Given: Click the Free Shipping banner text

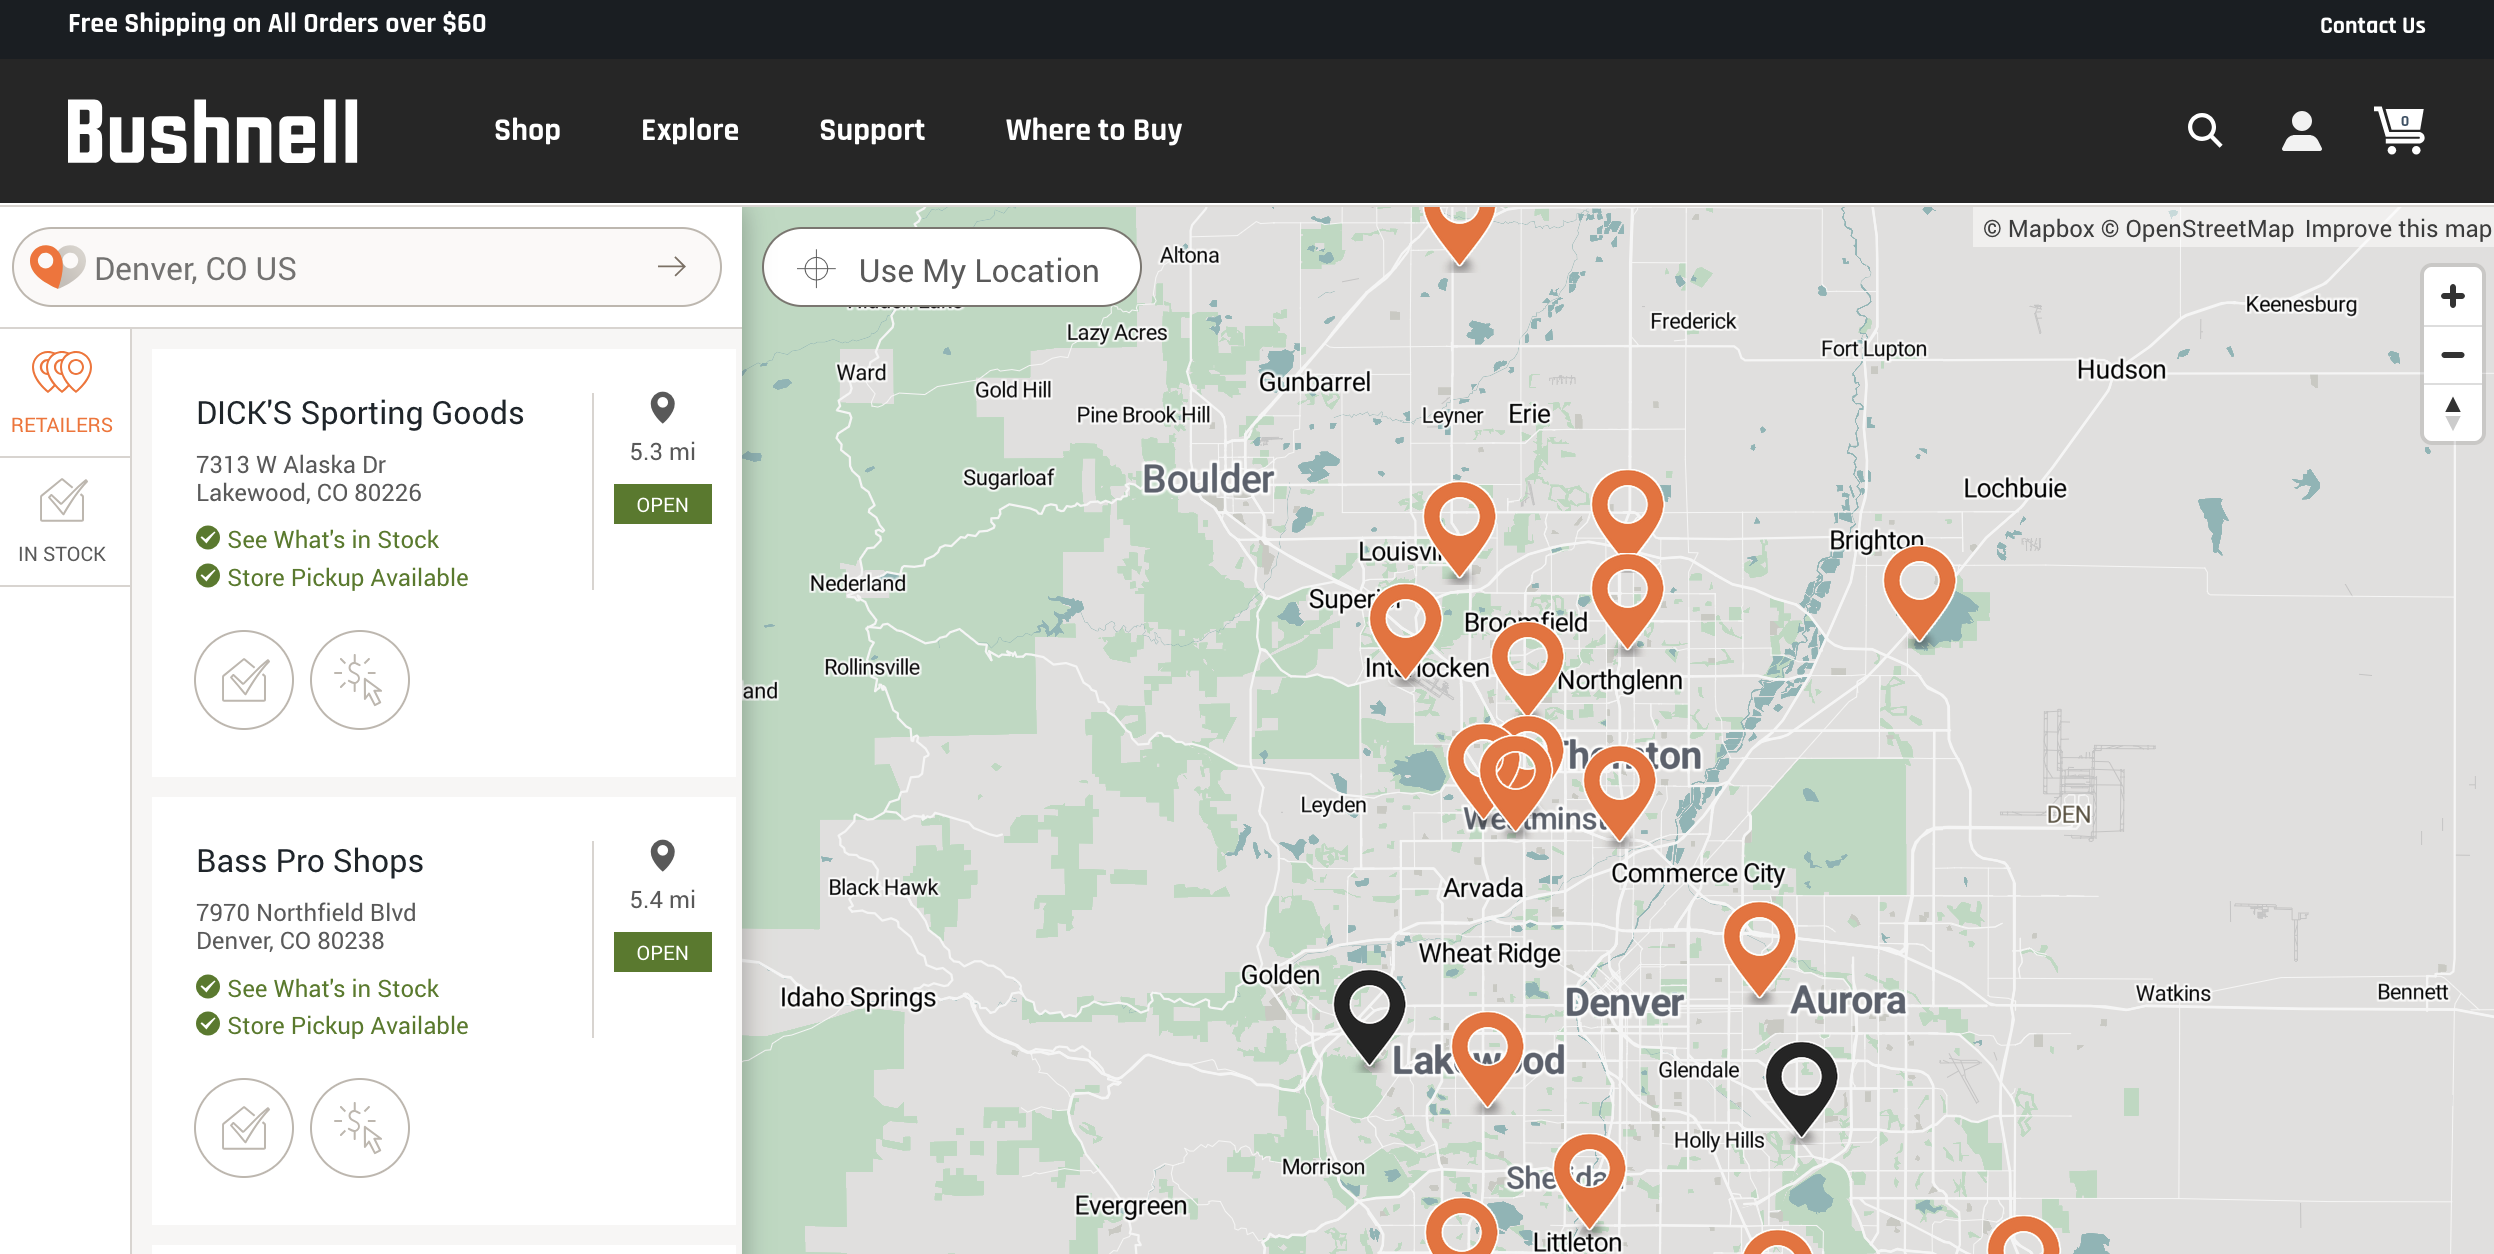Looking at the screenshot, I should (x=277, y=23).
